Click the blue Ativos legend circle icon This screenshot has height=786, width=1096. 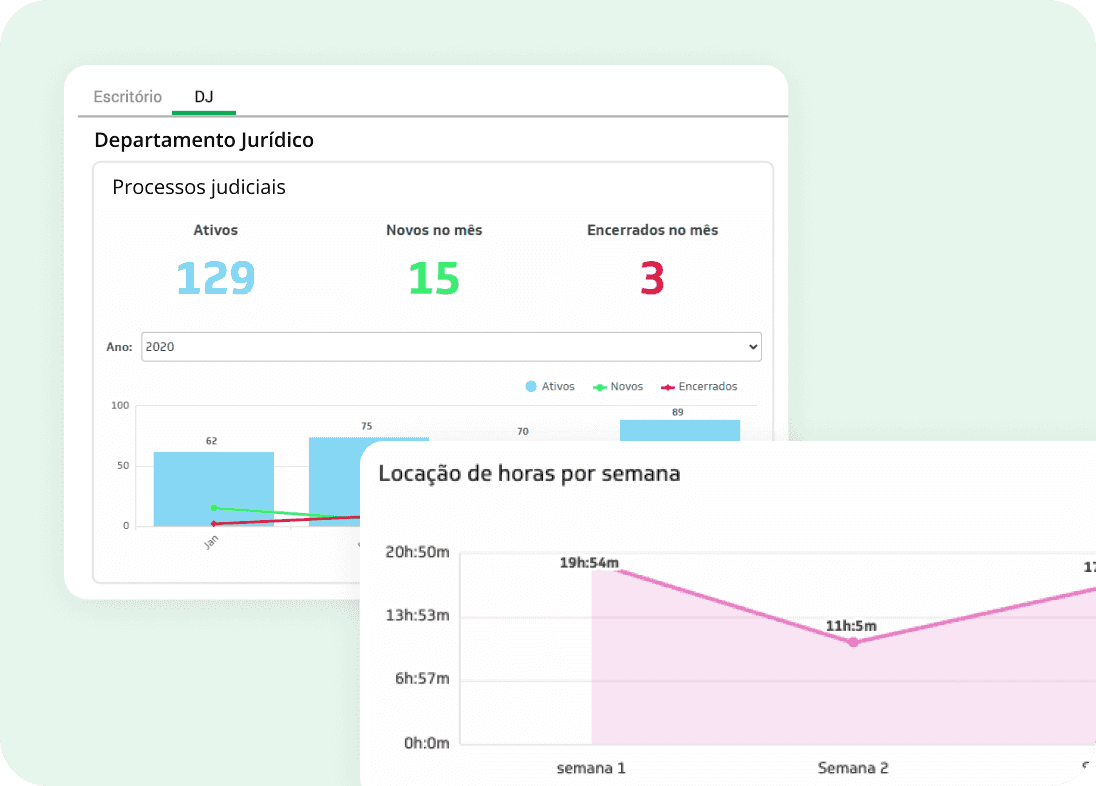point(531,387)
